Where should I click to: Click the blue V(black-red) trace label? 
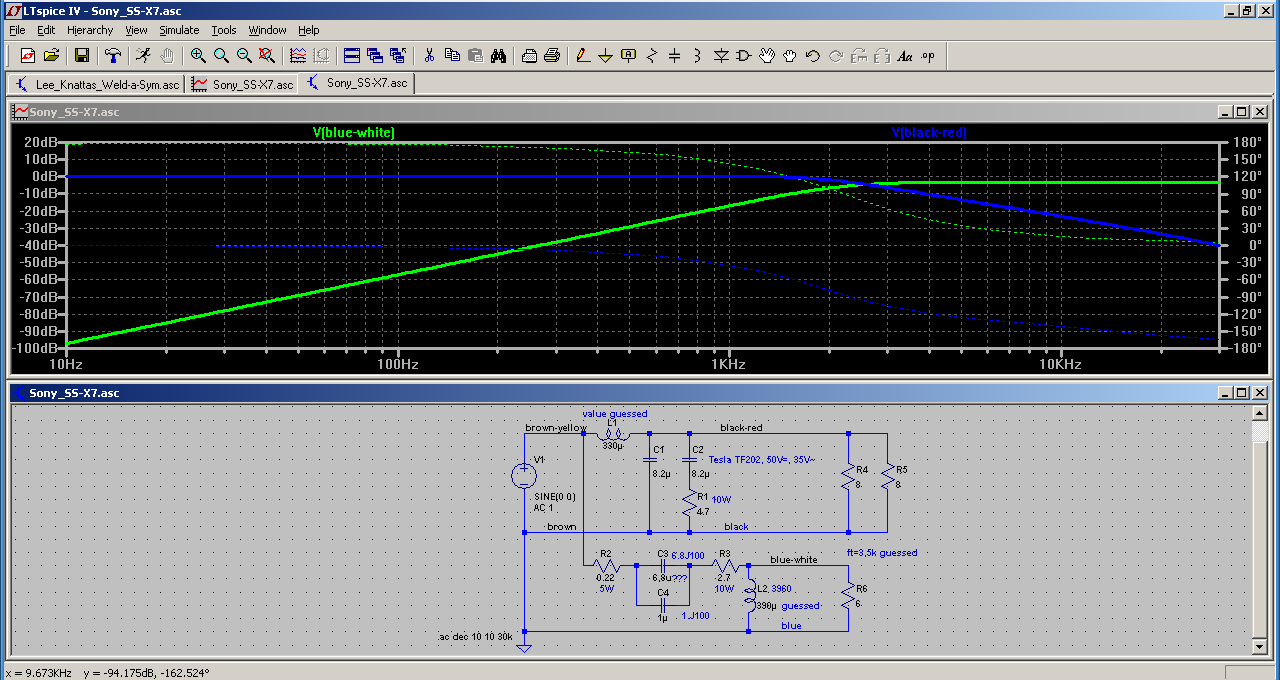coord(929,133)
